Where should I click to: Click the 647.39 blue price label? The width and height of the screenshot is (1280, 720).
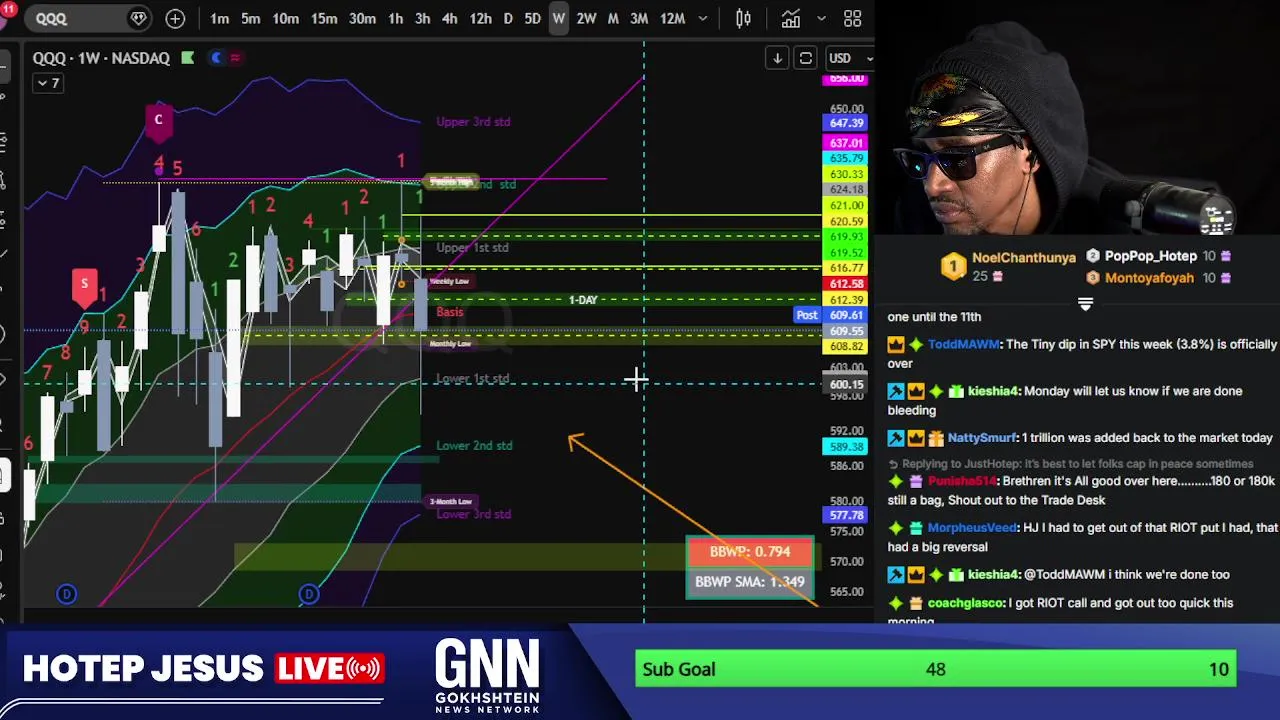846,123
